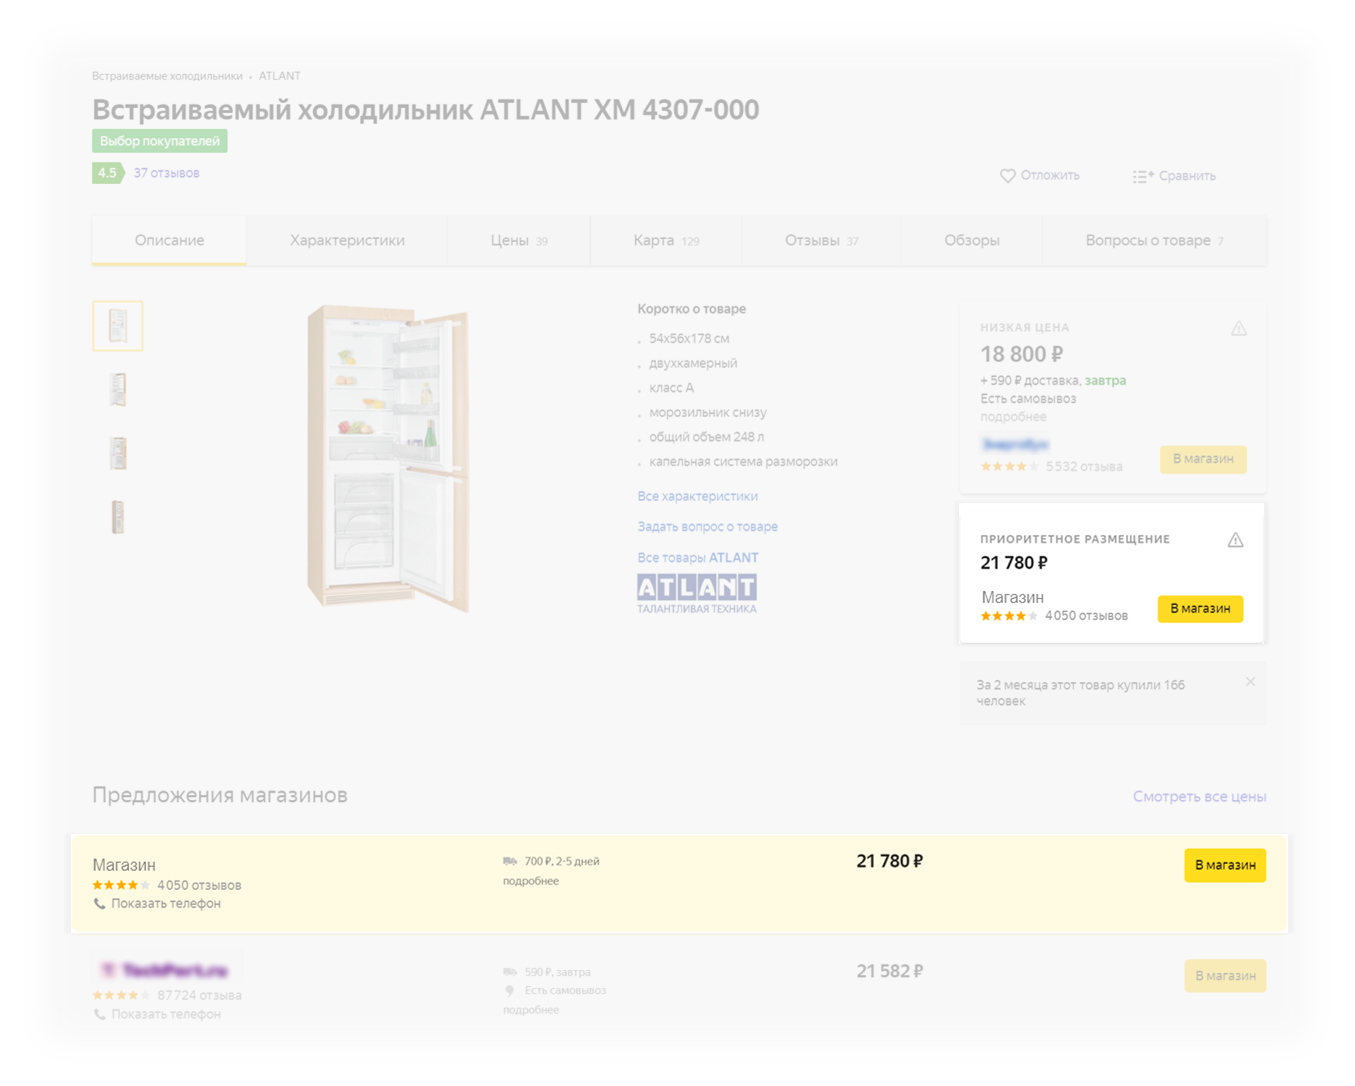Click Смотреть все цены link
Viewport: 1355px width, 1086px height.
click(x=1199, y=797)
